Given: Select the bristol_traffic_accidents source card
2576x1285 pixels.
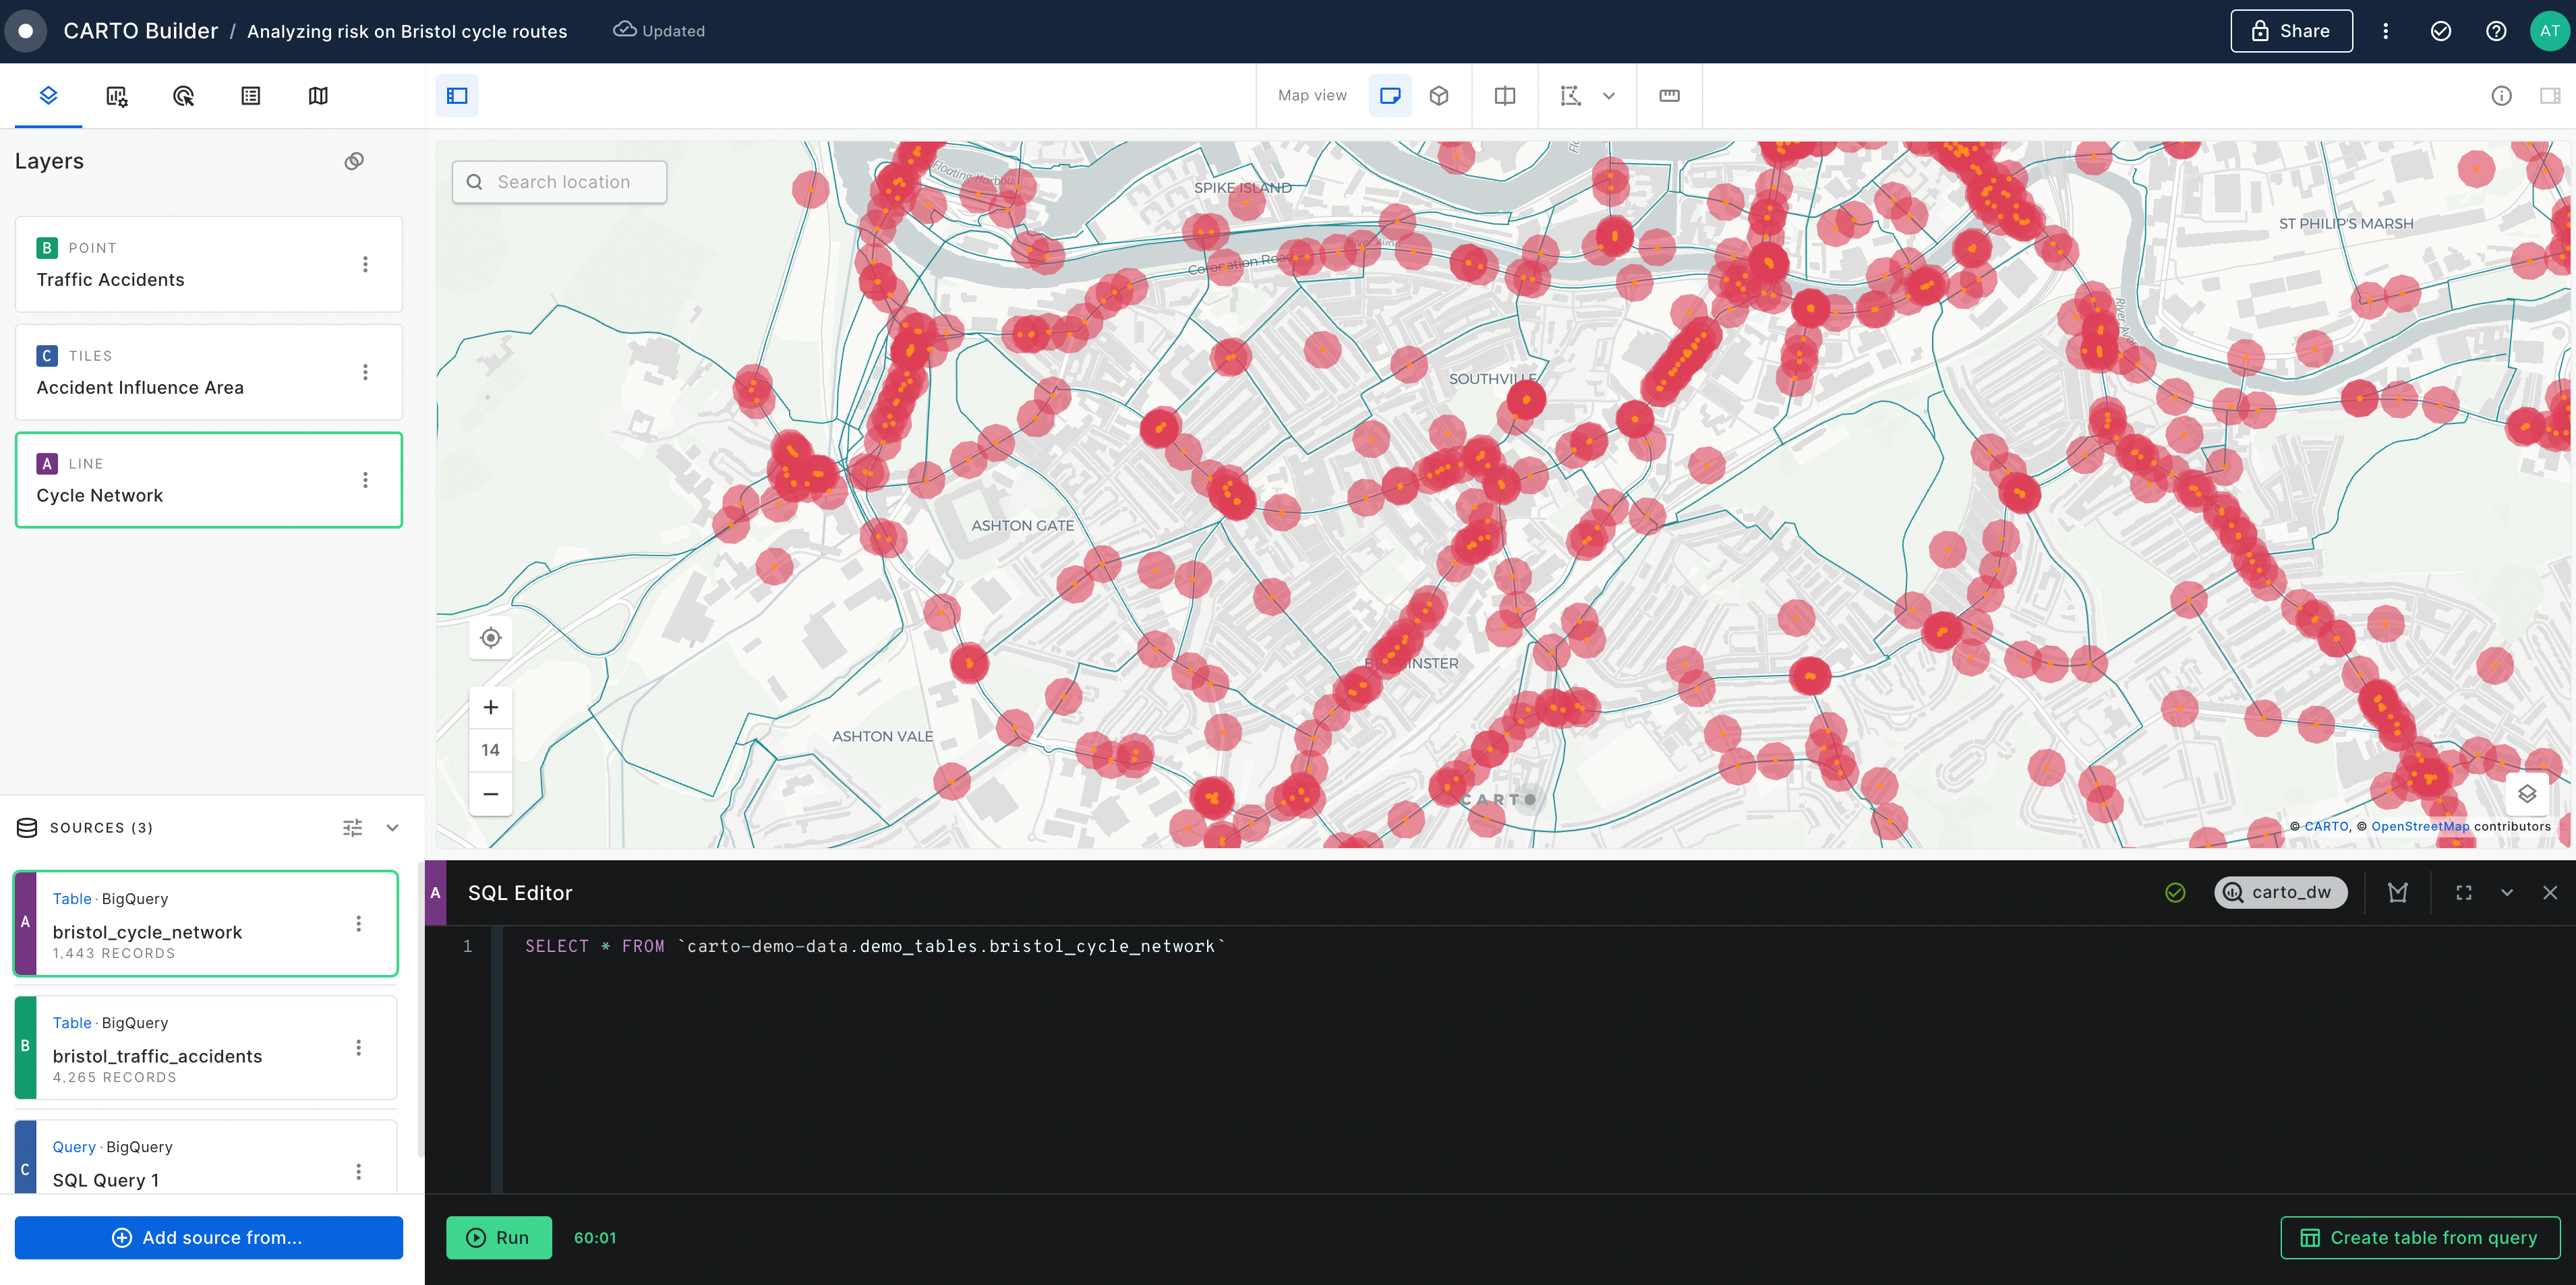Looking at the screenshot, I should click(x=206, y=1047).
